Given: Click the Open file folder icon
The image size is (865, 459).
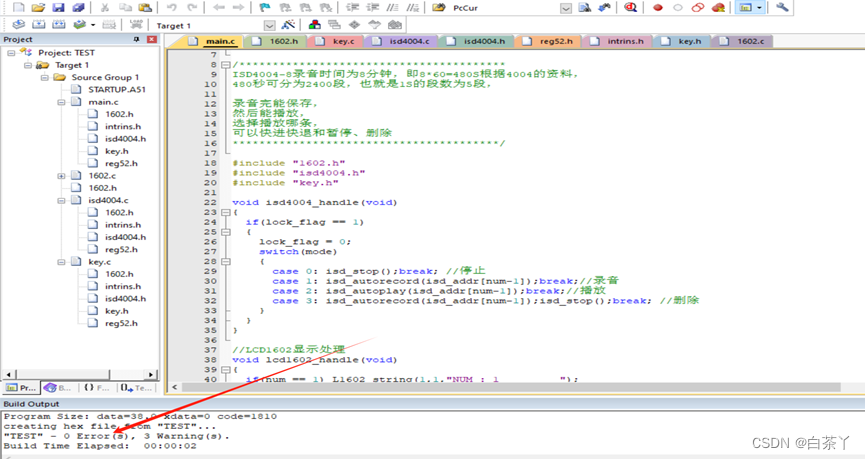Looking at the screenshot, I should click(39, 7).
